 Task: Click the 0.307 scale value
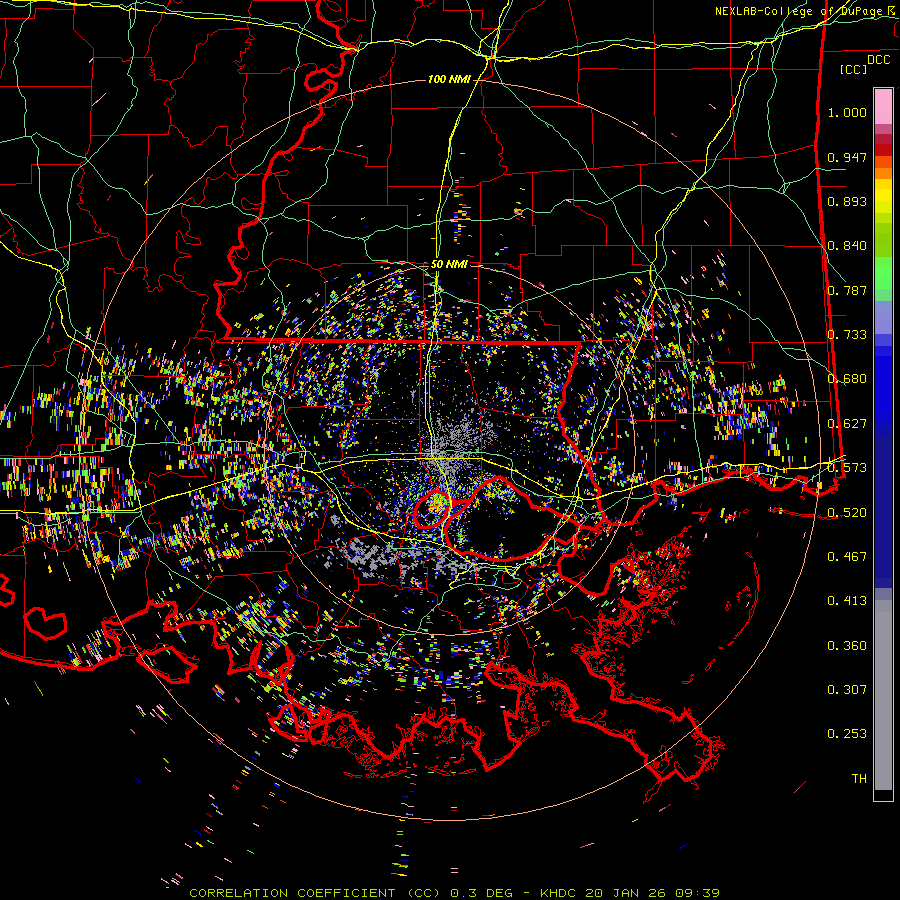[x=847, y=690]
